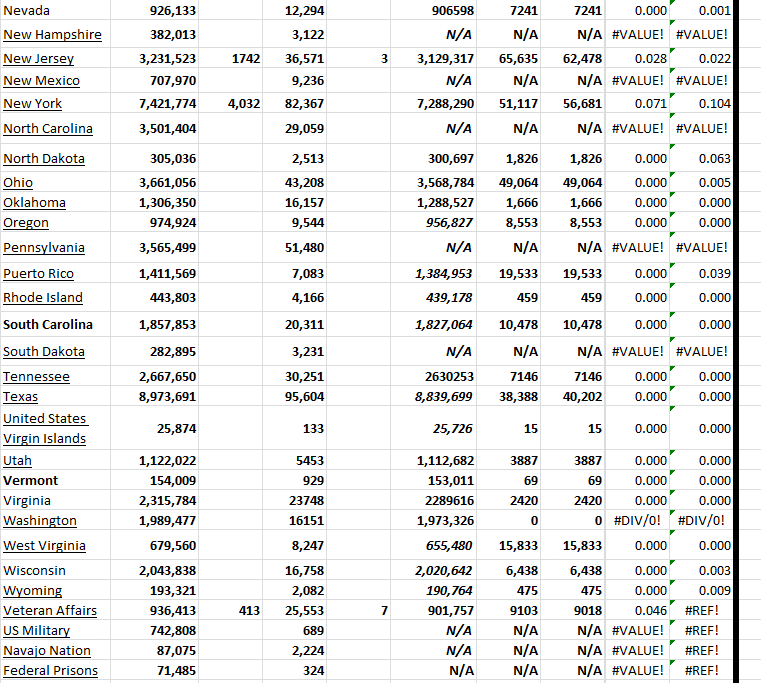The width and height of the screenshot is (761, 683).
Task: Select #REF! cell in Veteran Affairs row
Action: [x=701, y=611]
